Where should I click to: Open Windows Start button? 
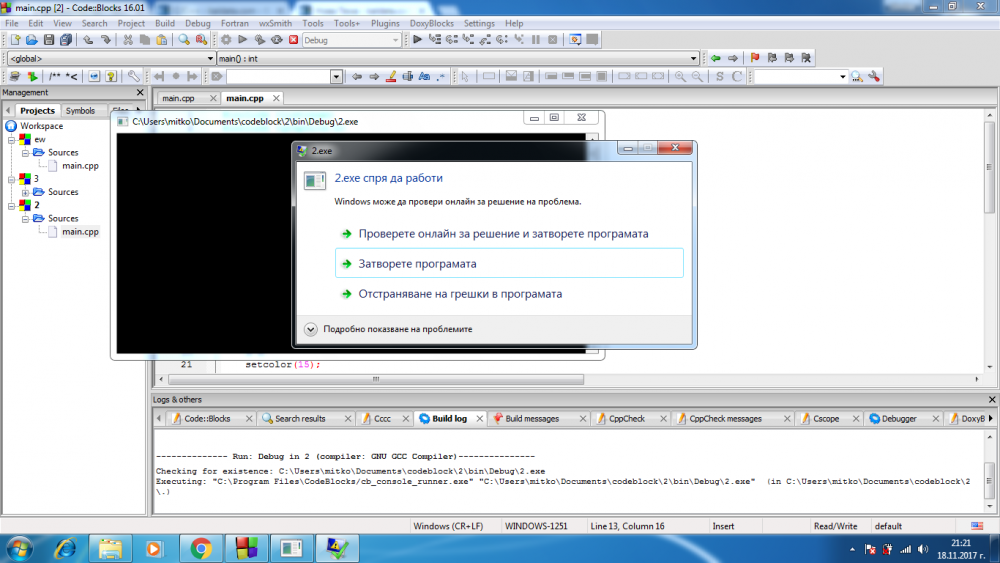20,548
